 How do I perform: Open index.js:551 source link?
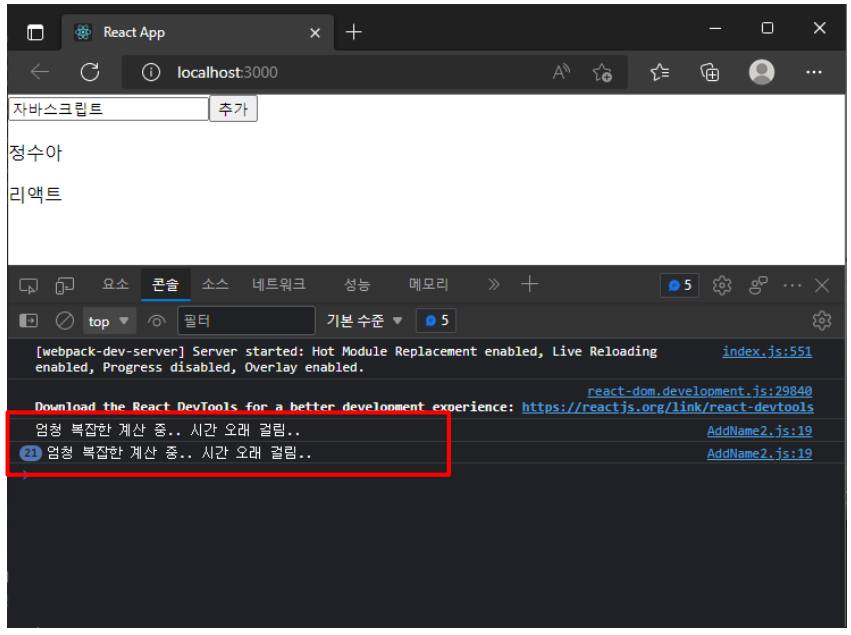click(x=767, y=352)
